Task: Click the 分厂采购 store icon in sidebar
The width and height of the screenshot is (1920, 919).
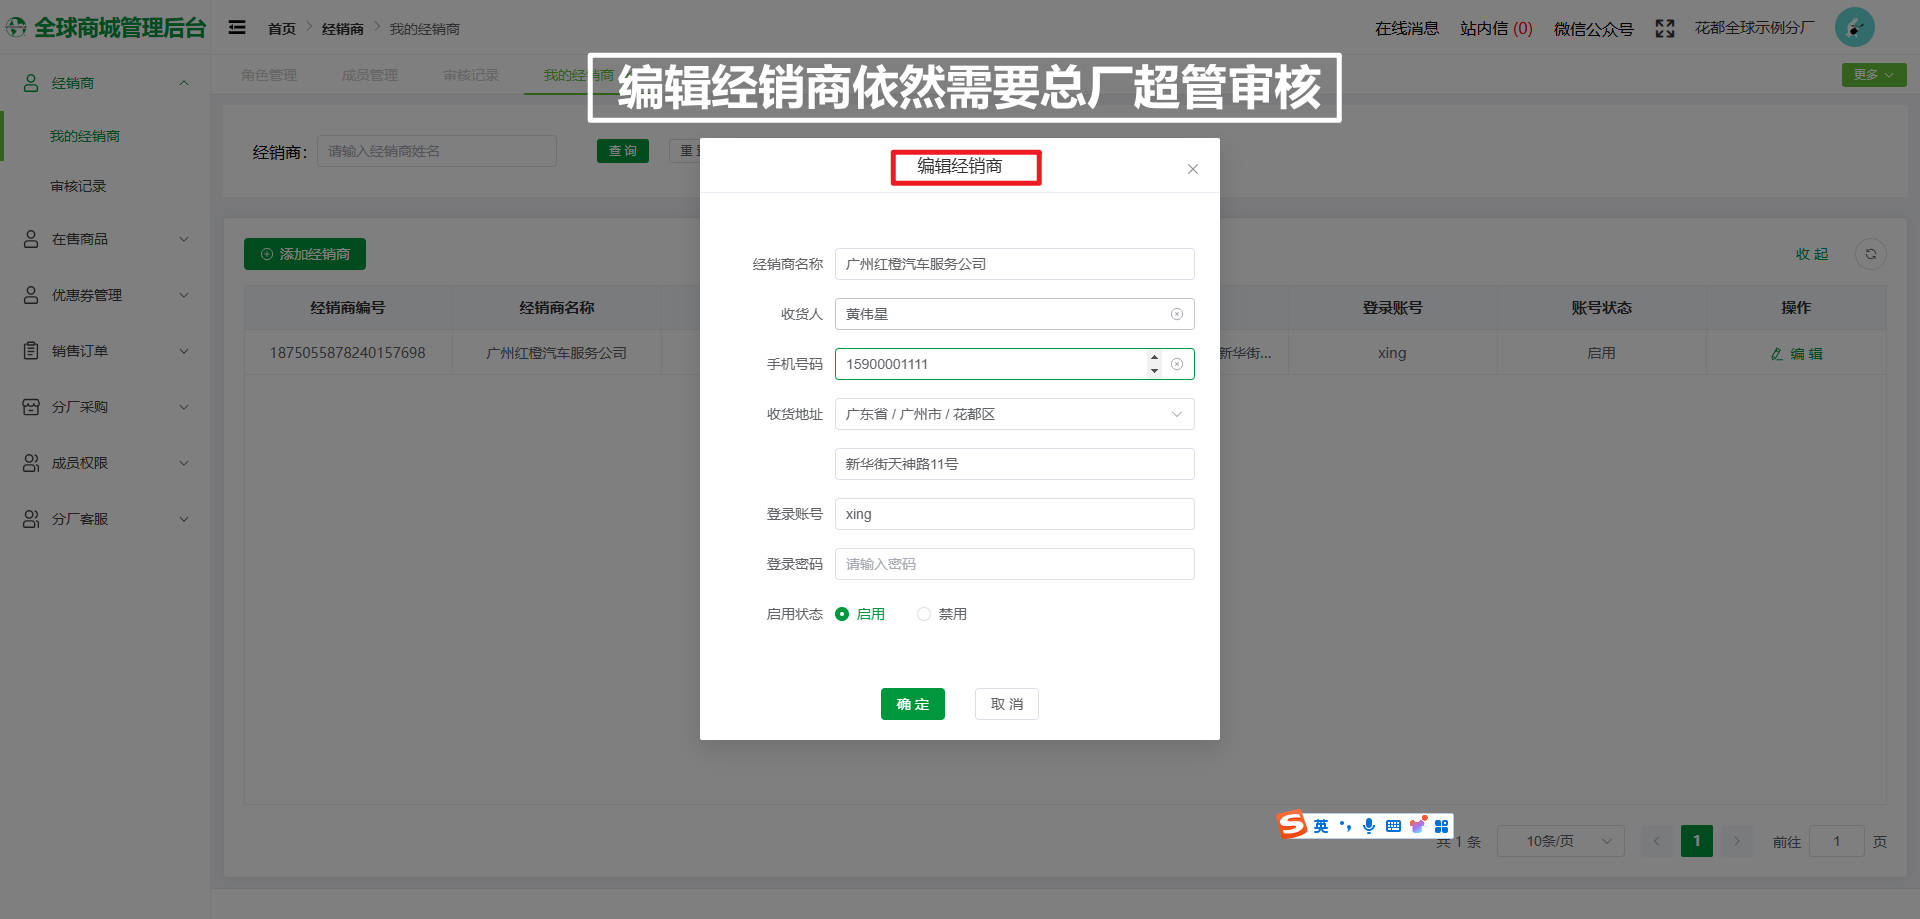Action: pos(29,406)
